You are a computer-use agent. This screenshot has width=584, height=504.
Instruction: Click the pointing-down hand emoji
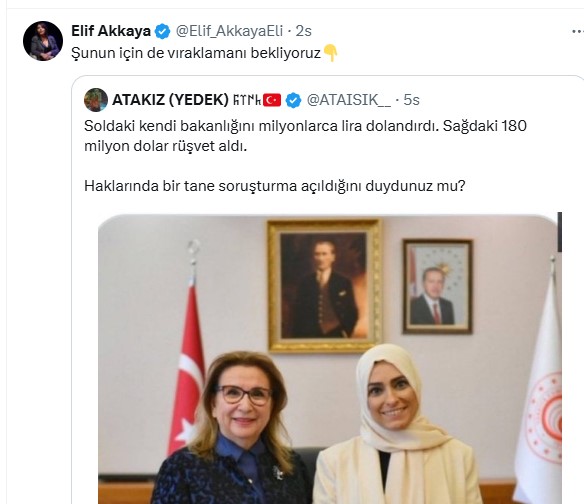330,53
